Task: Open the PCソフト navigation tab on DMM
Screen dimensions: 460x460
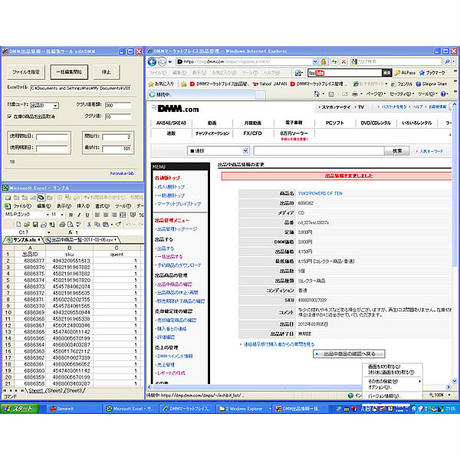Action: pos(334,123)
